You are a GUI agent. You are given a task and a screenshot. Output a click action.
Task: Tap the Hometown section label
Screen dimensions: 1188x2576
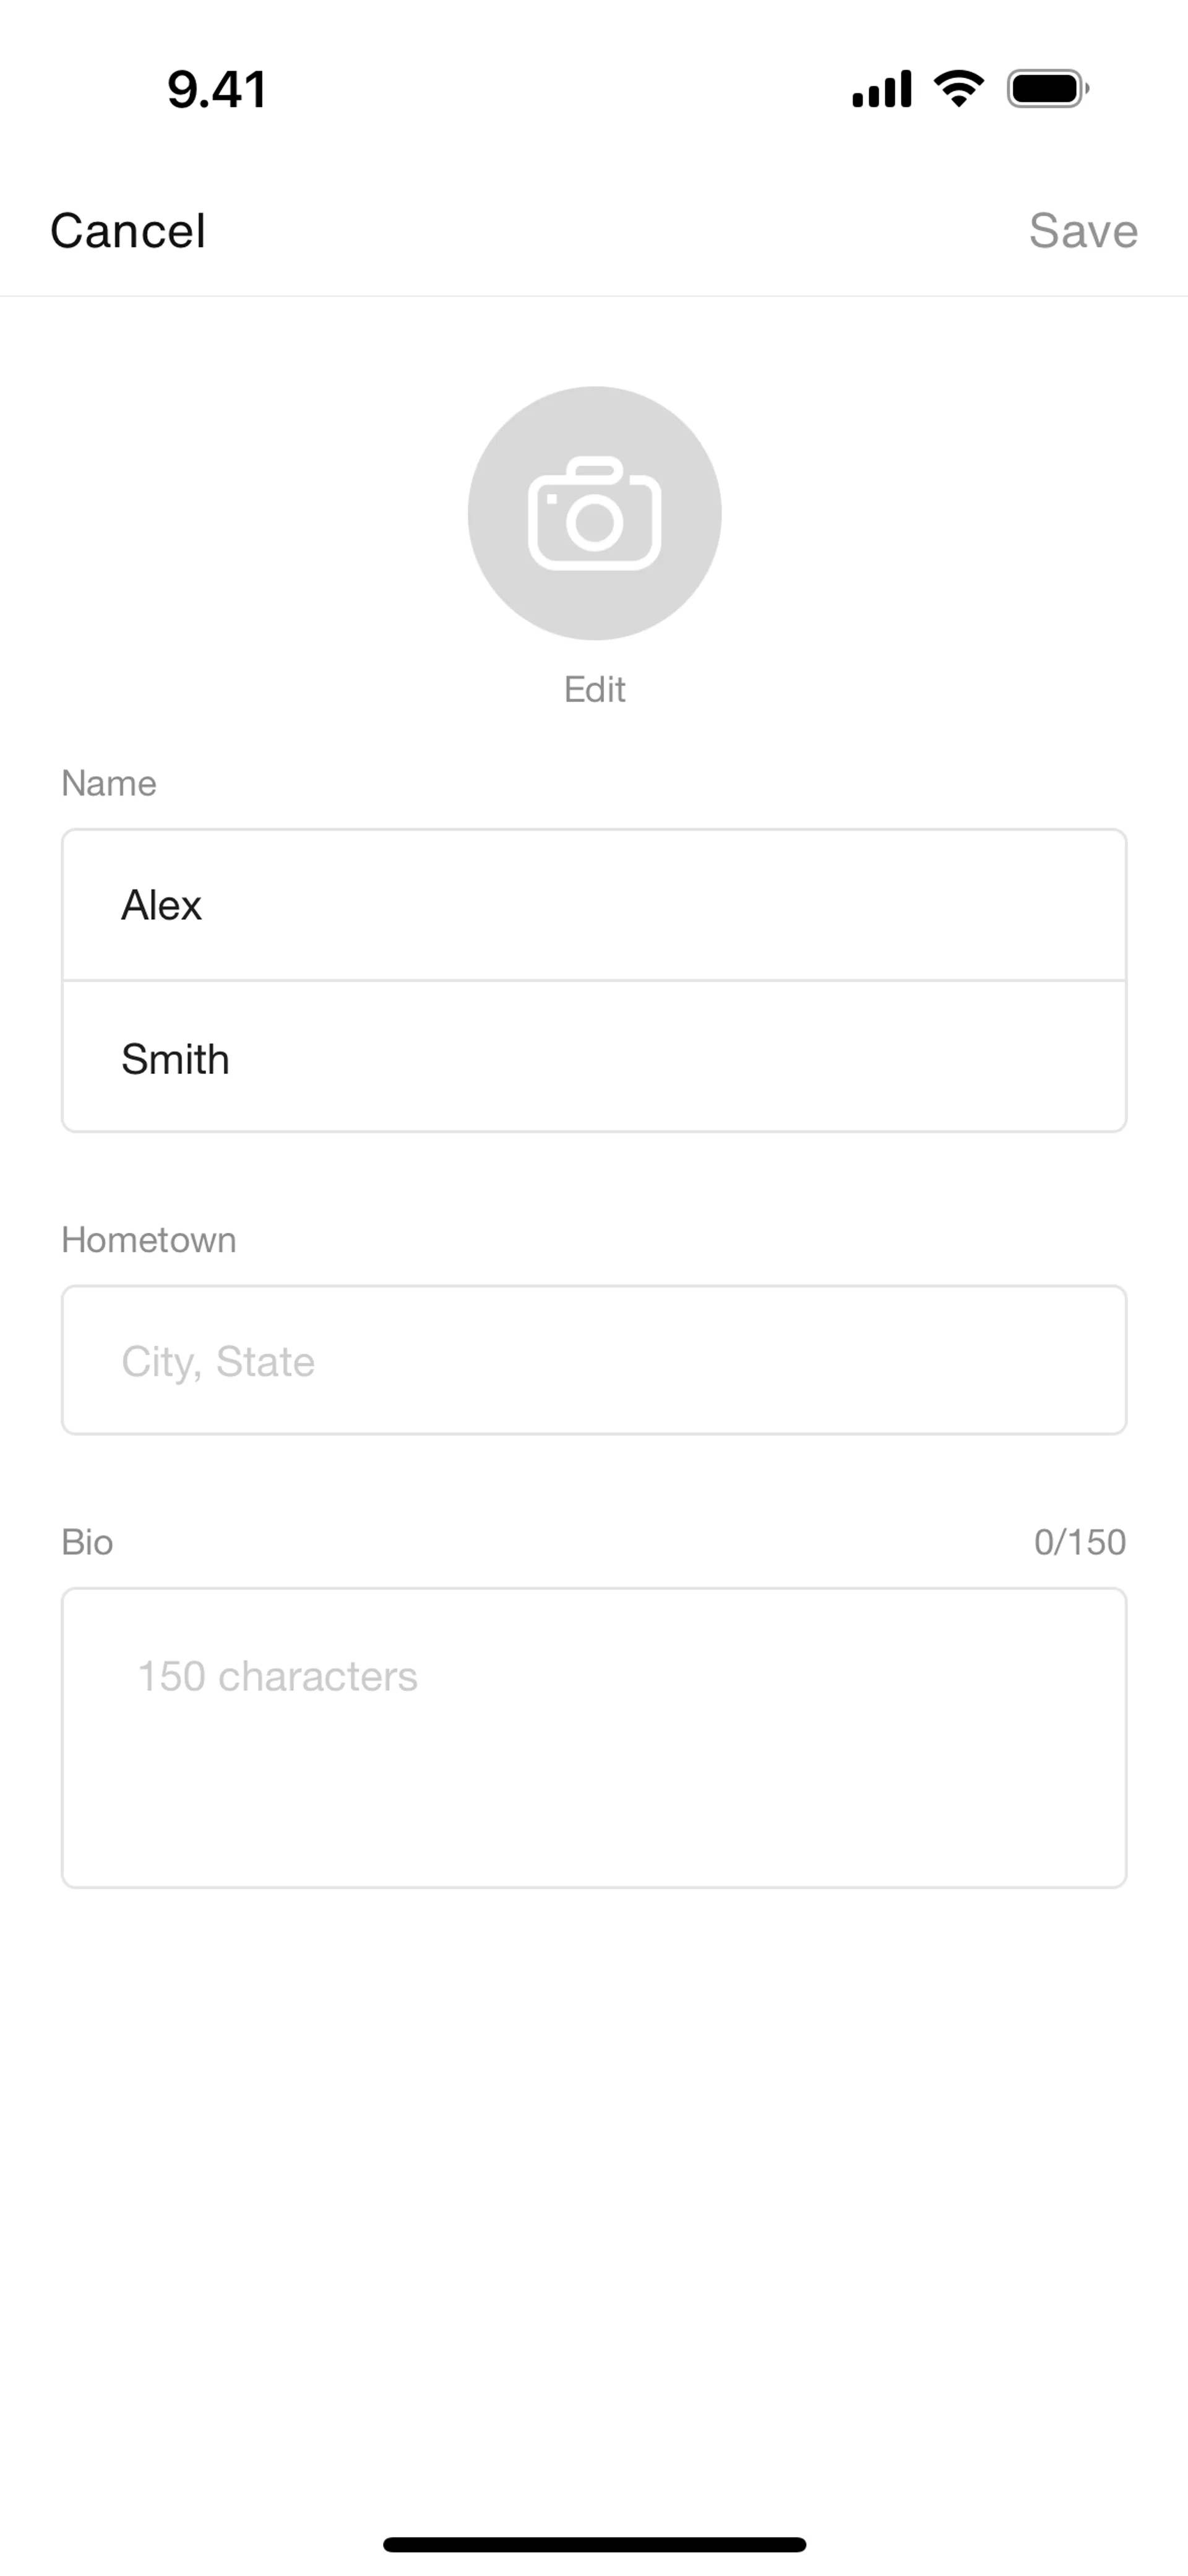[149, 1240]
